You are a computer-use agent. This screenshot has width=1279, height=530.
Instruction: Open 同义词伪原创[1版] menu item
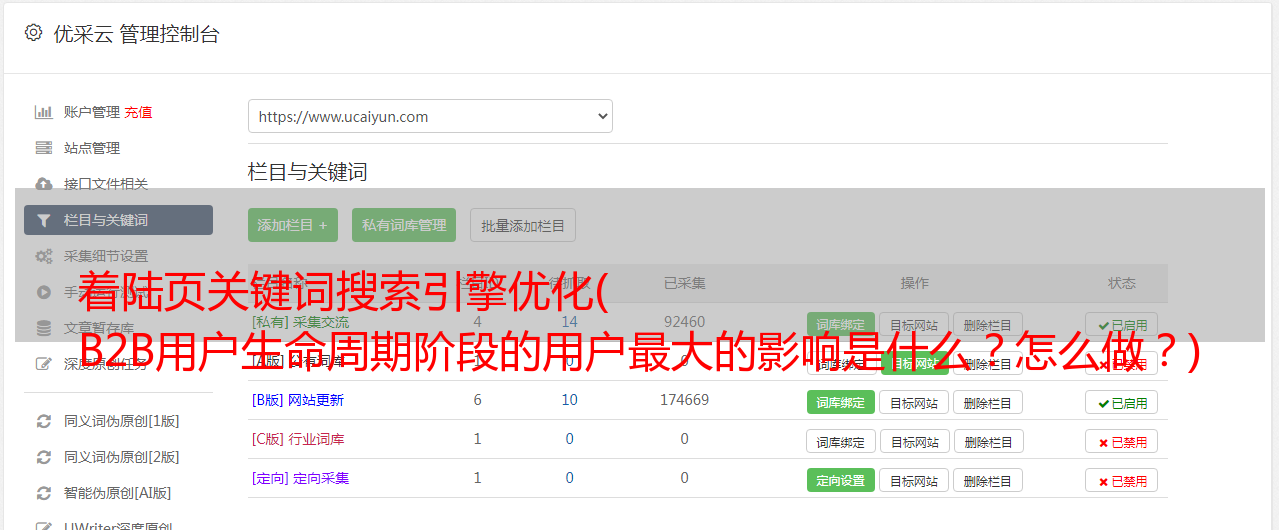coord(122,421)
